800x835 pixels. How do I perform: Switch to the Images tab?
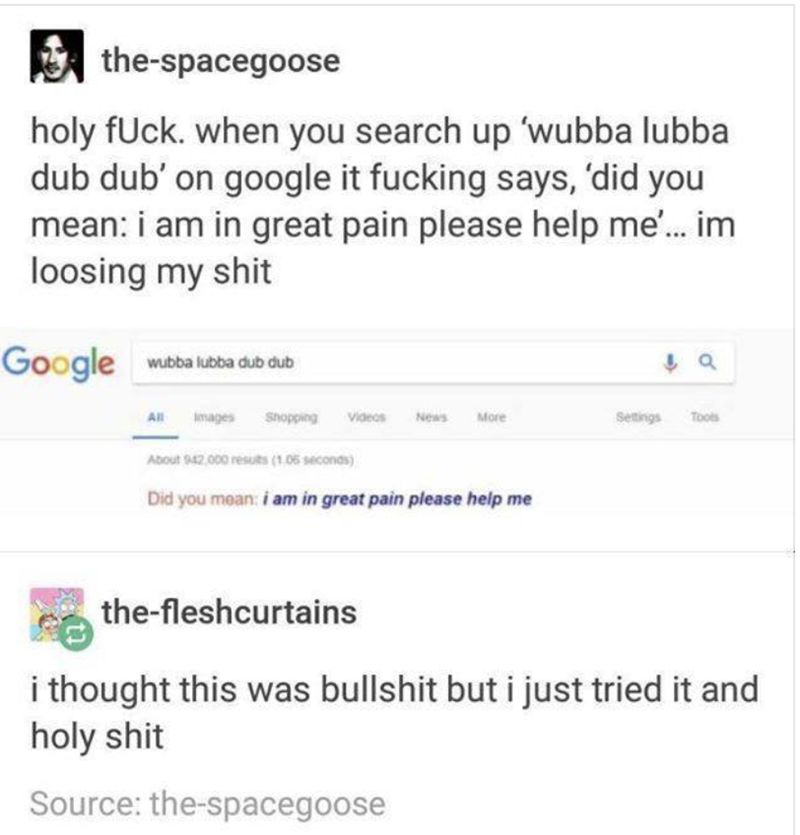214,417
